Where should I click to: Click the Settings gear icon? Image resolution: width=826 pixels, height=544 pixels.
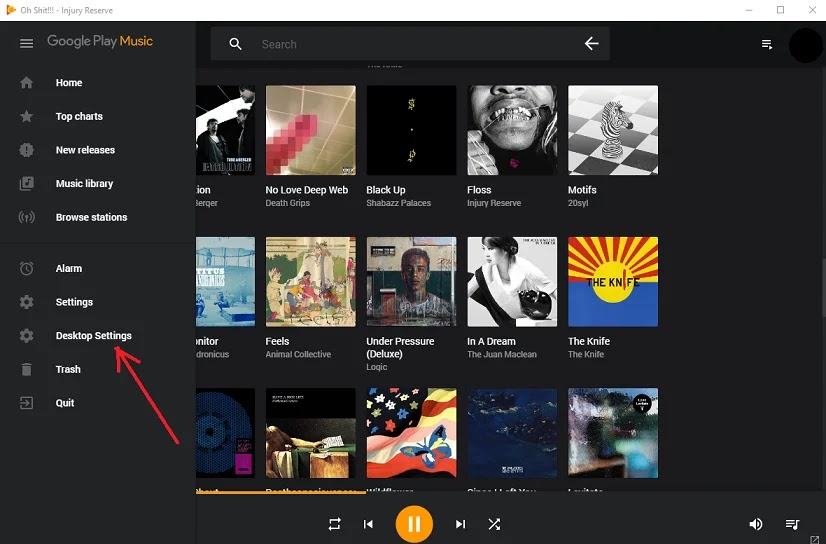point(26,302)
